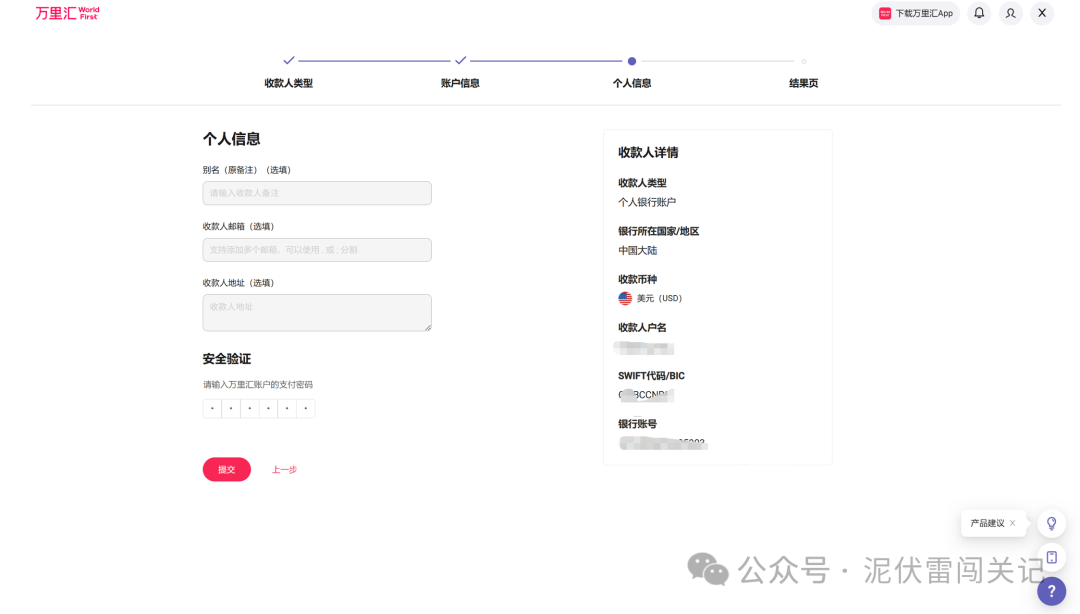
Task: Open the purple question mark help icon
Action: 1051,591
